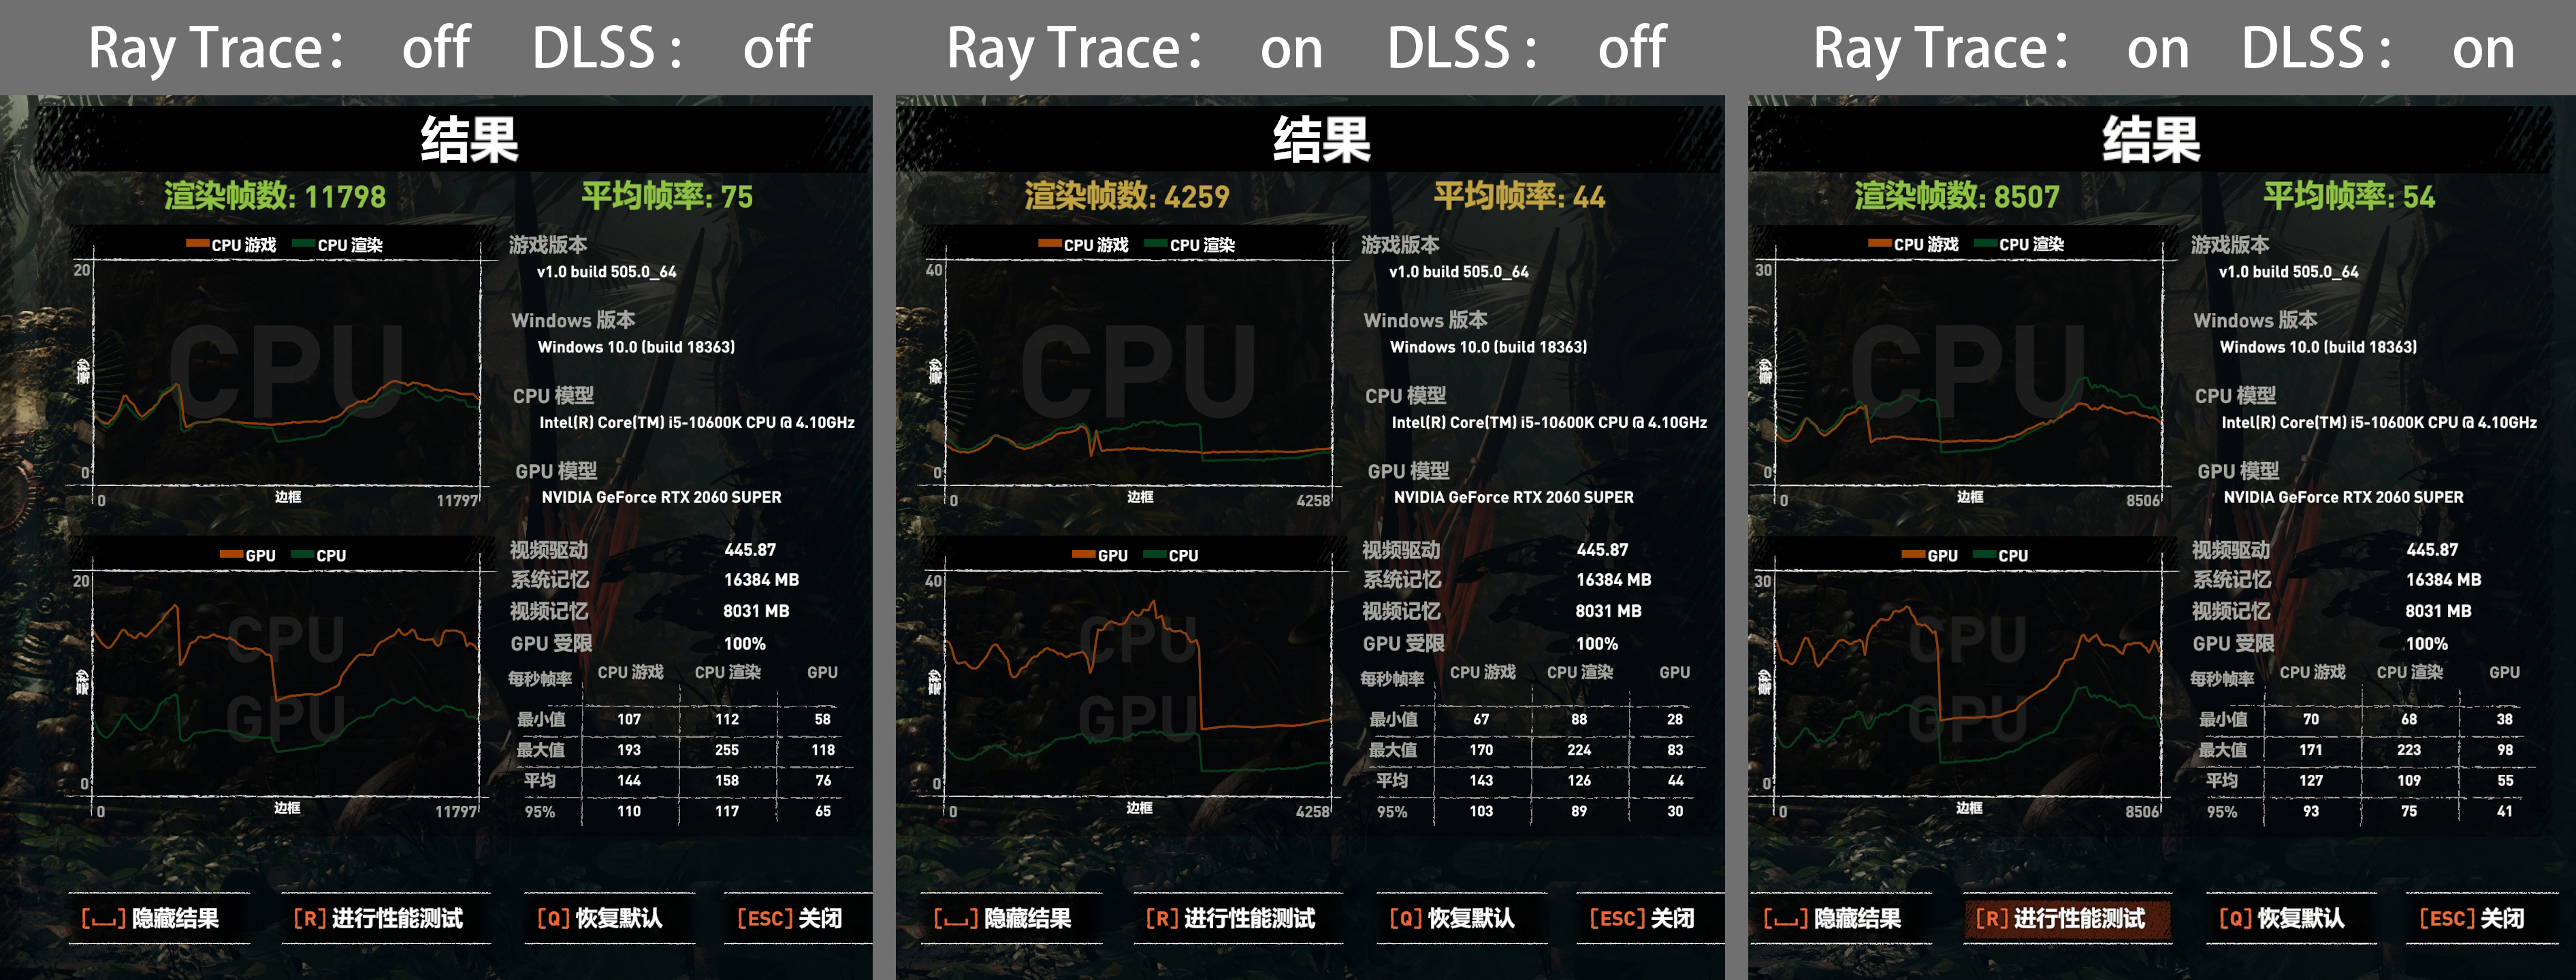Click 关闭 ESC in the middle panel
This screenshot has height=980, width=2576.
click(x=1642, y=918)
